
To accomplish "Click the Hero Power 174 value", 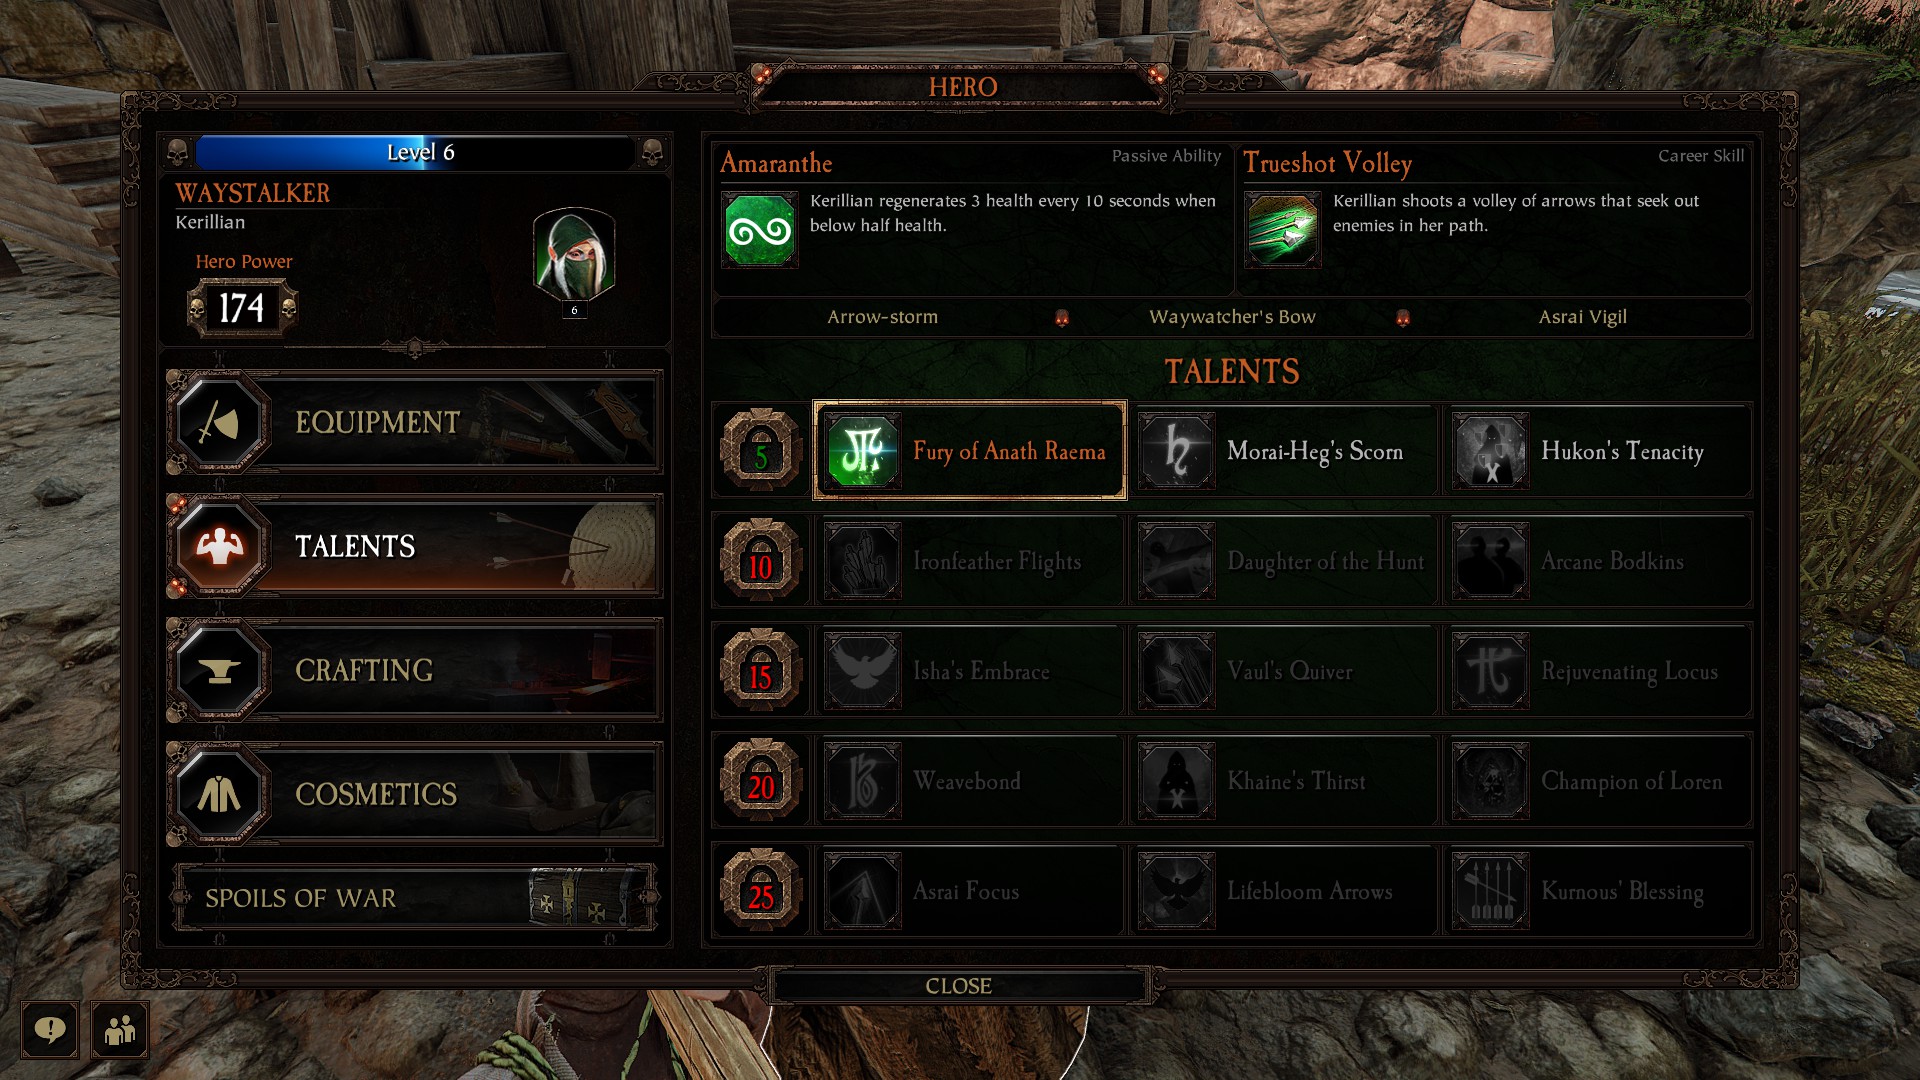I will (242, 308).
